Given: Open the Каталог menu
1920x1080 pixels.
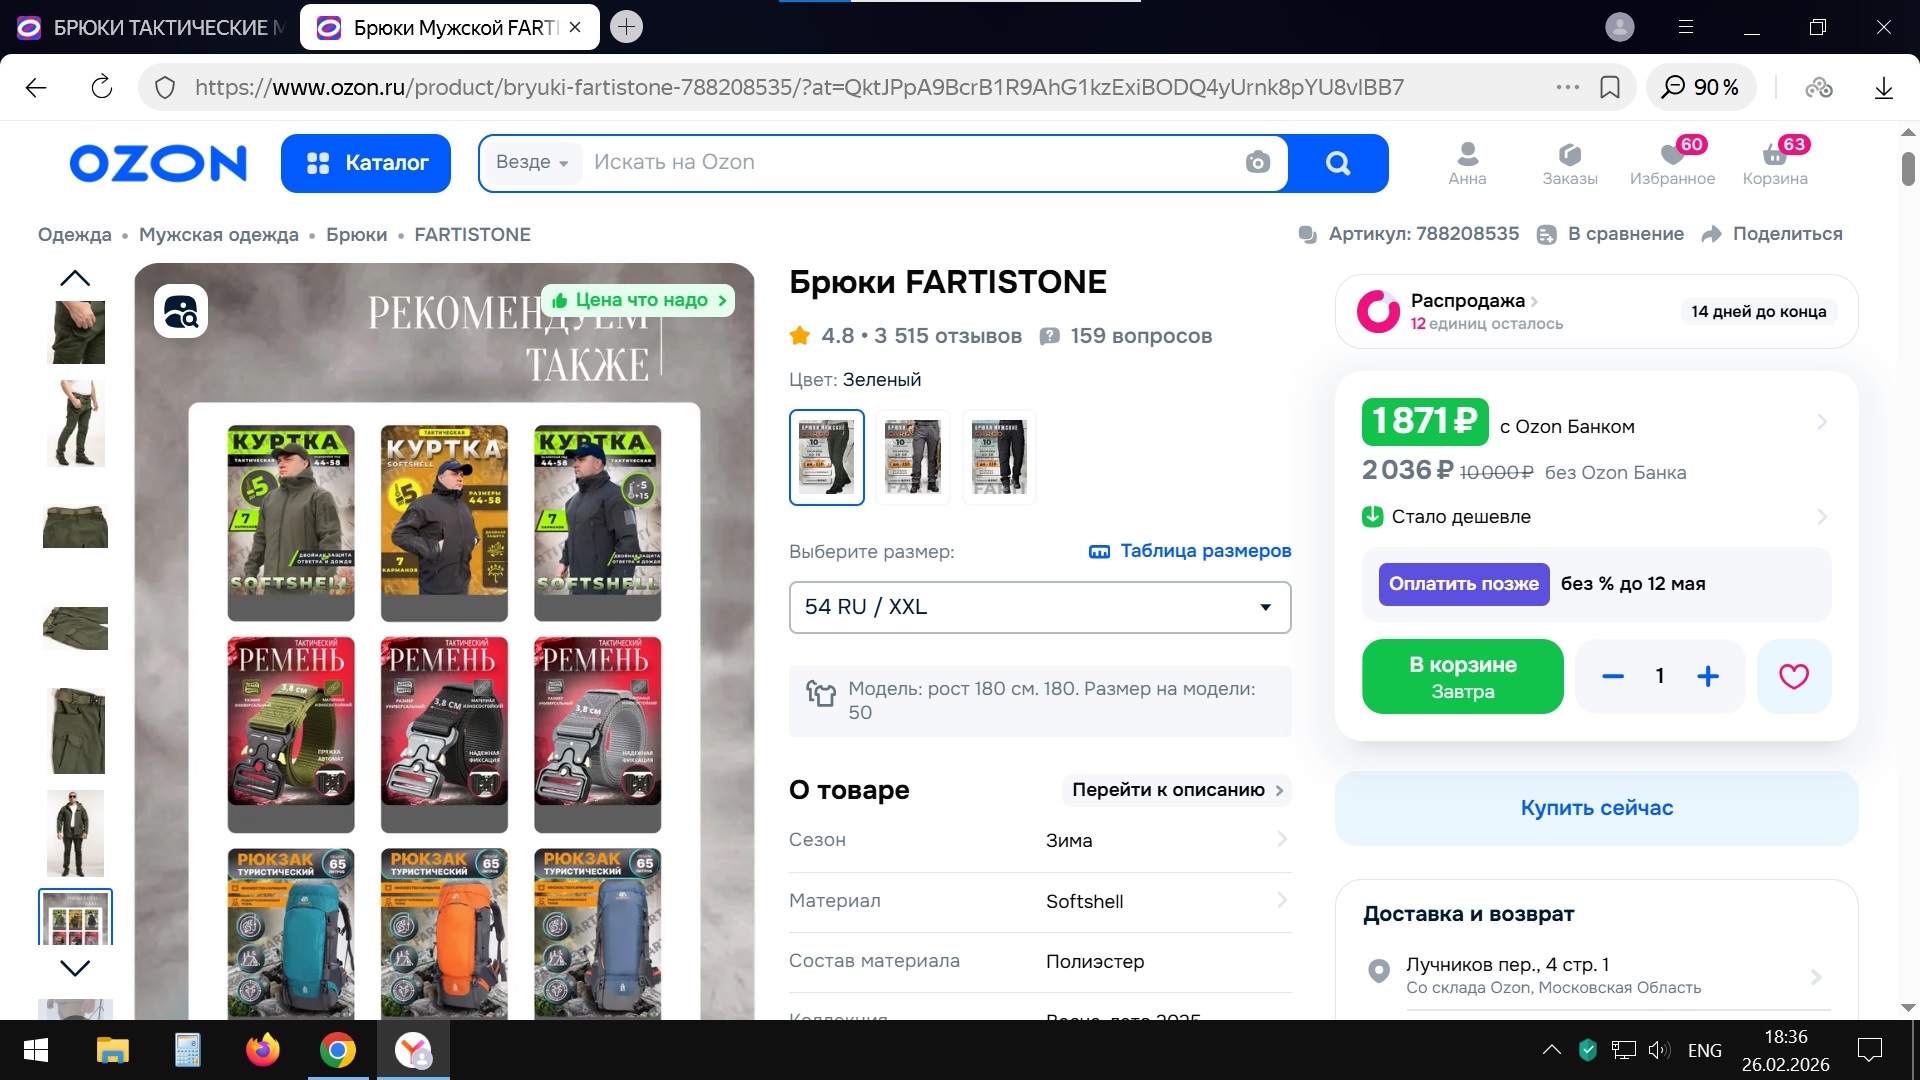Looking at the screenshot, I should [x=366, y=163].
